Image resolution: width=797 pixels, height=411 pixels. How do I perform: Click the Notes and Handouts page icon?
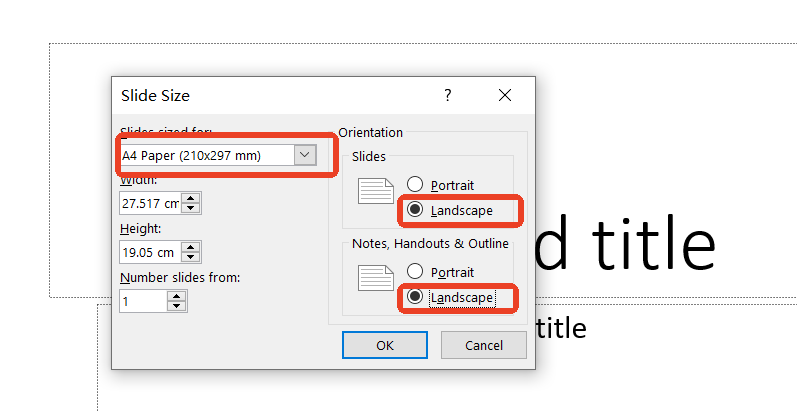tap(377, 282)
